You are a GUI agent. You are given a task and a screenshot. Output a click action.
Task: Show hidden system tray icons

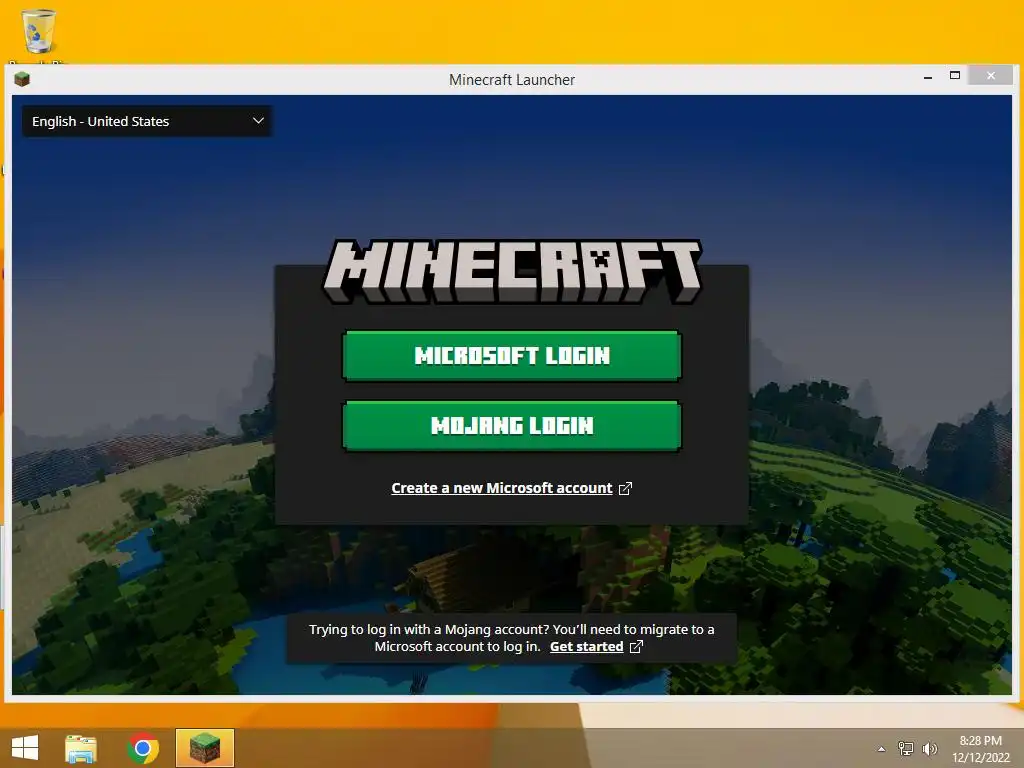[882, 749]
